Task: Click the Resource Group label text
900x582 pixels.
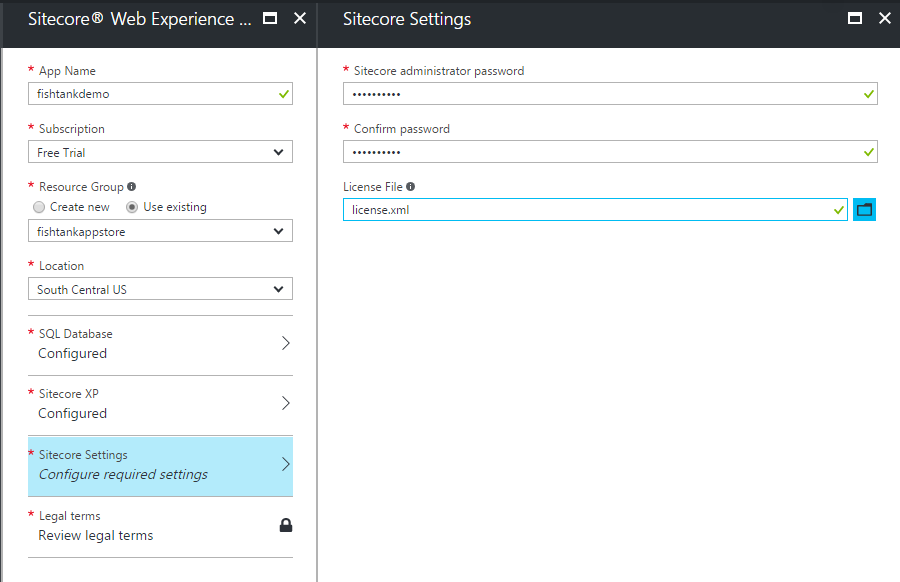Action: (x=81, y=187)
